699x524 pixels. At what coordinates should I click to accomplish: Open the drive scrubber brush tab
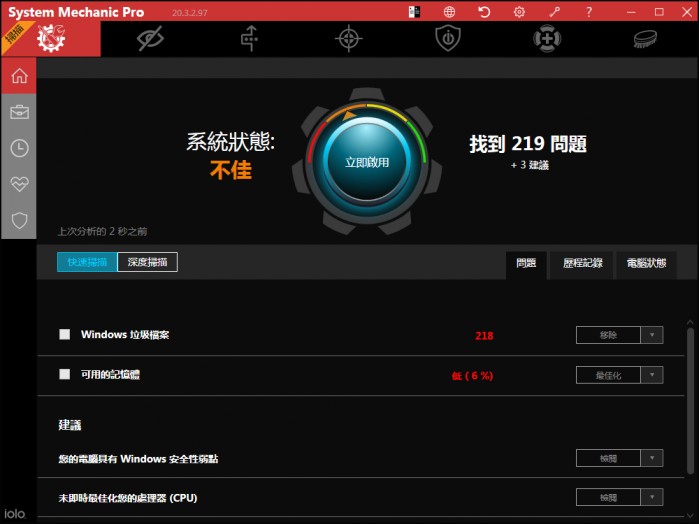(x=645, y=39)
